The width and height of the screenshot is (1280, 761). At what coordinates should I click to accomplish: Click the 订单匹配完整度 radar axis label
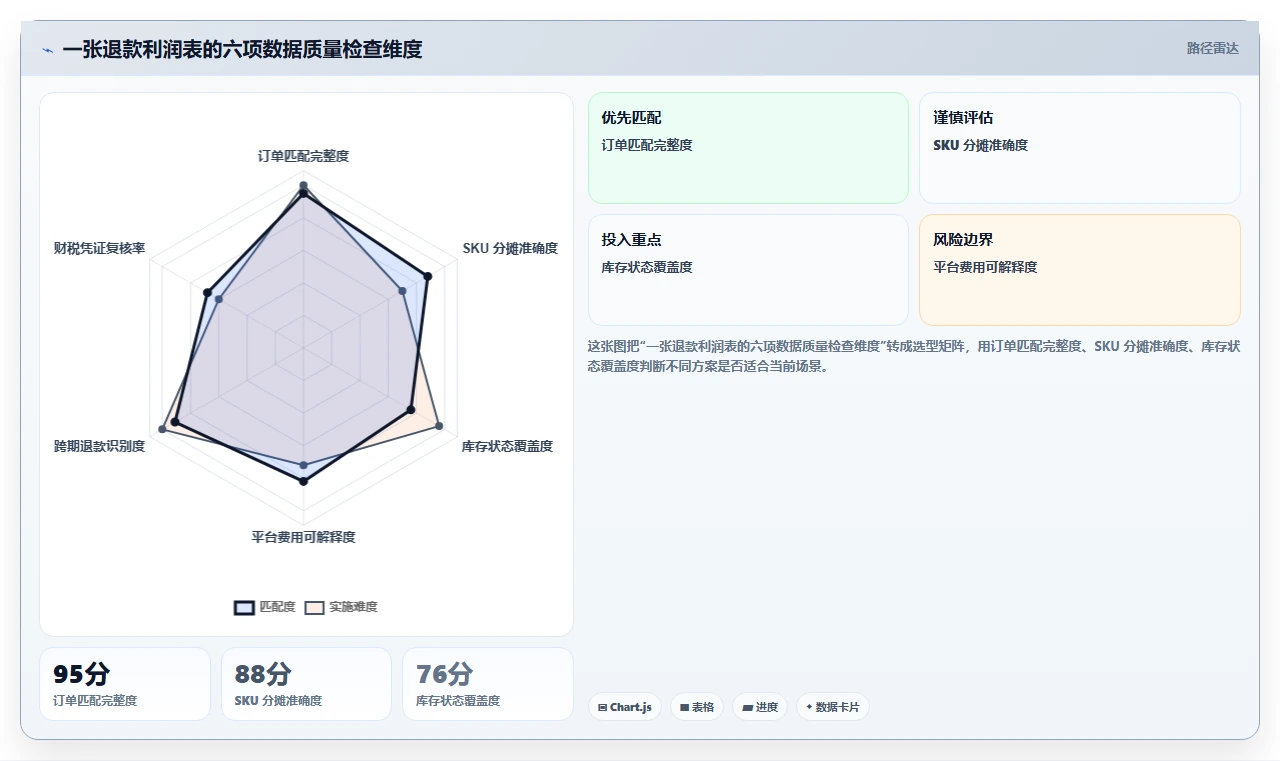303,156
